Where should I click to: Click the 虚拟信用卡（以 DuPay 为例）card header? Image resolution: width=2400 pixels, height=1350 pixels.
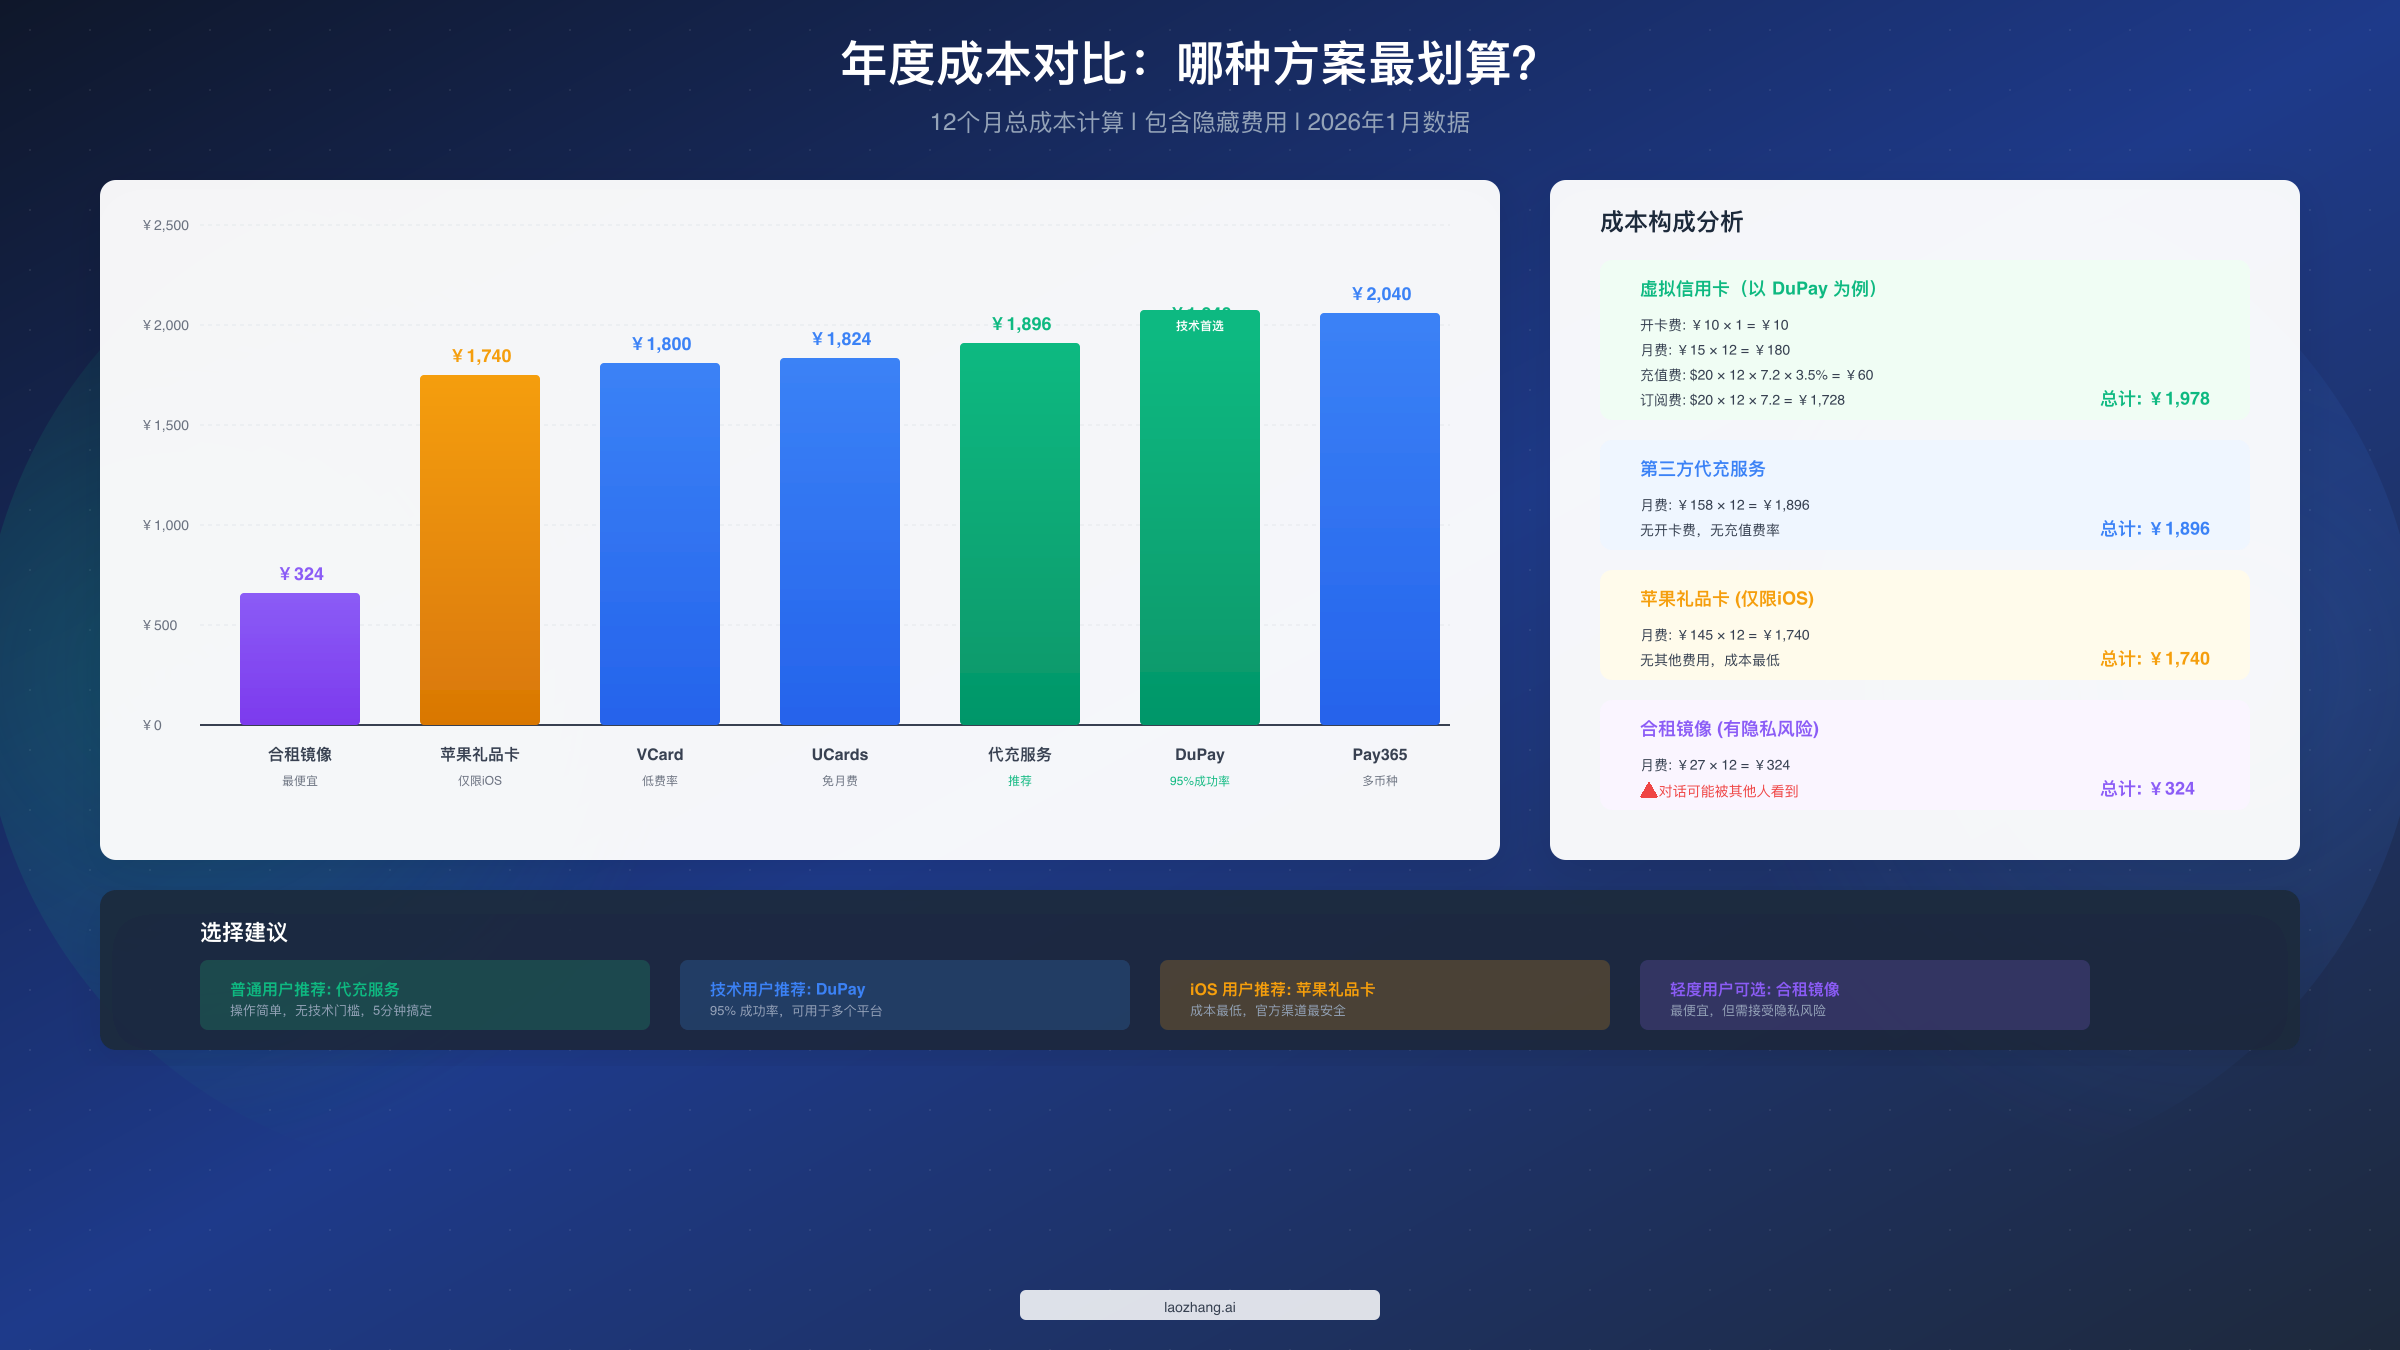pos(1756,288)
